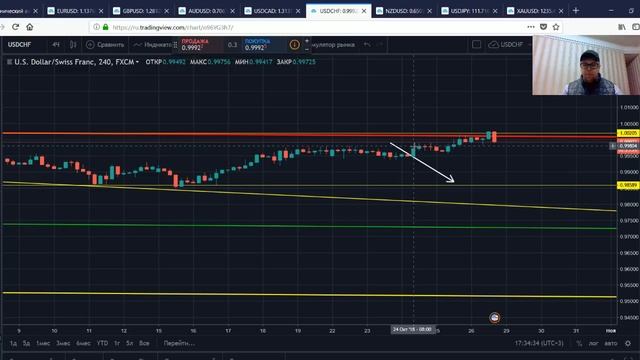Select the 1г time range

tap(117, 343)
